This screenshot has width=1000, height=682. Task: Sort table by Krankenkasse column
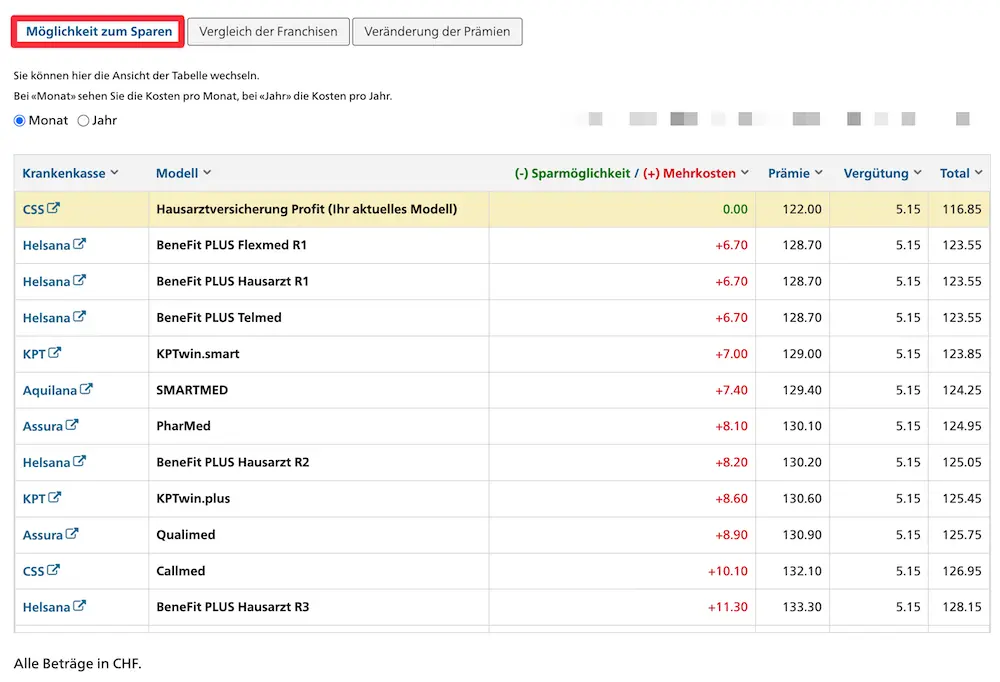tap(70, 173)
